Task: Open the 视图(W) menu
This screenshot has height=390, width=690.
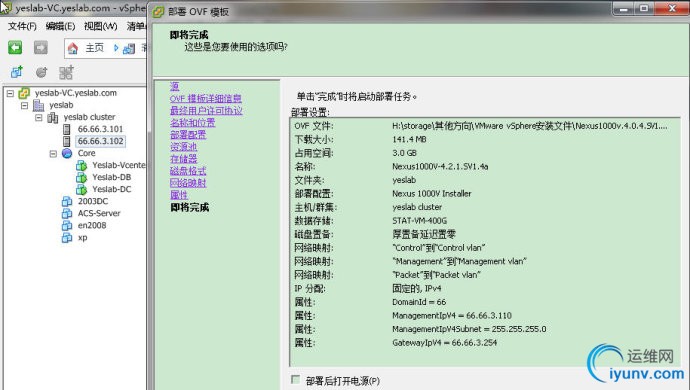Action: click(101, 26)
